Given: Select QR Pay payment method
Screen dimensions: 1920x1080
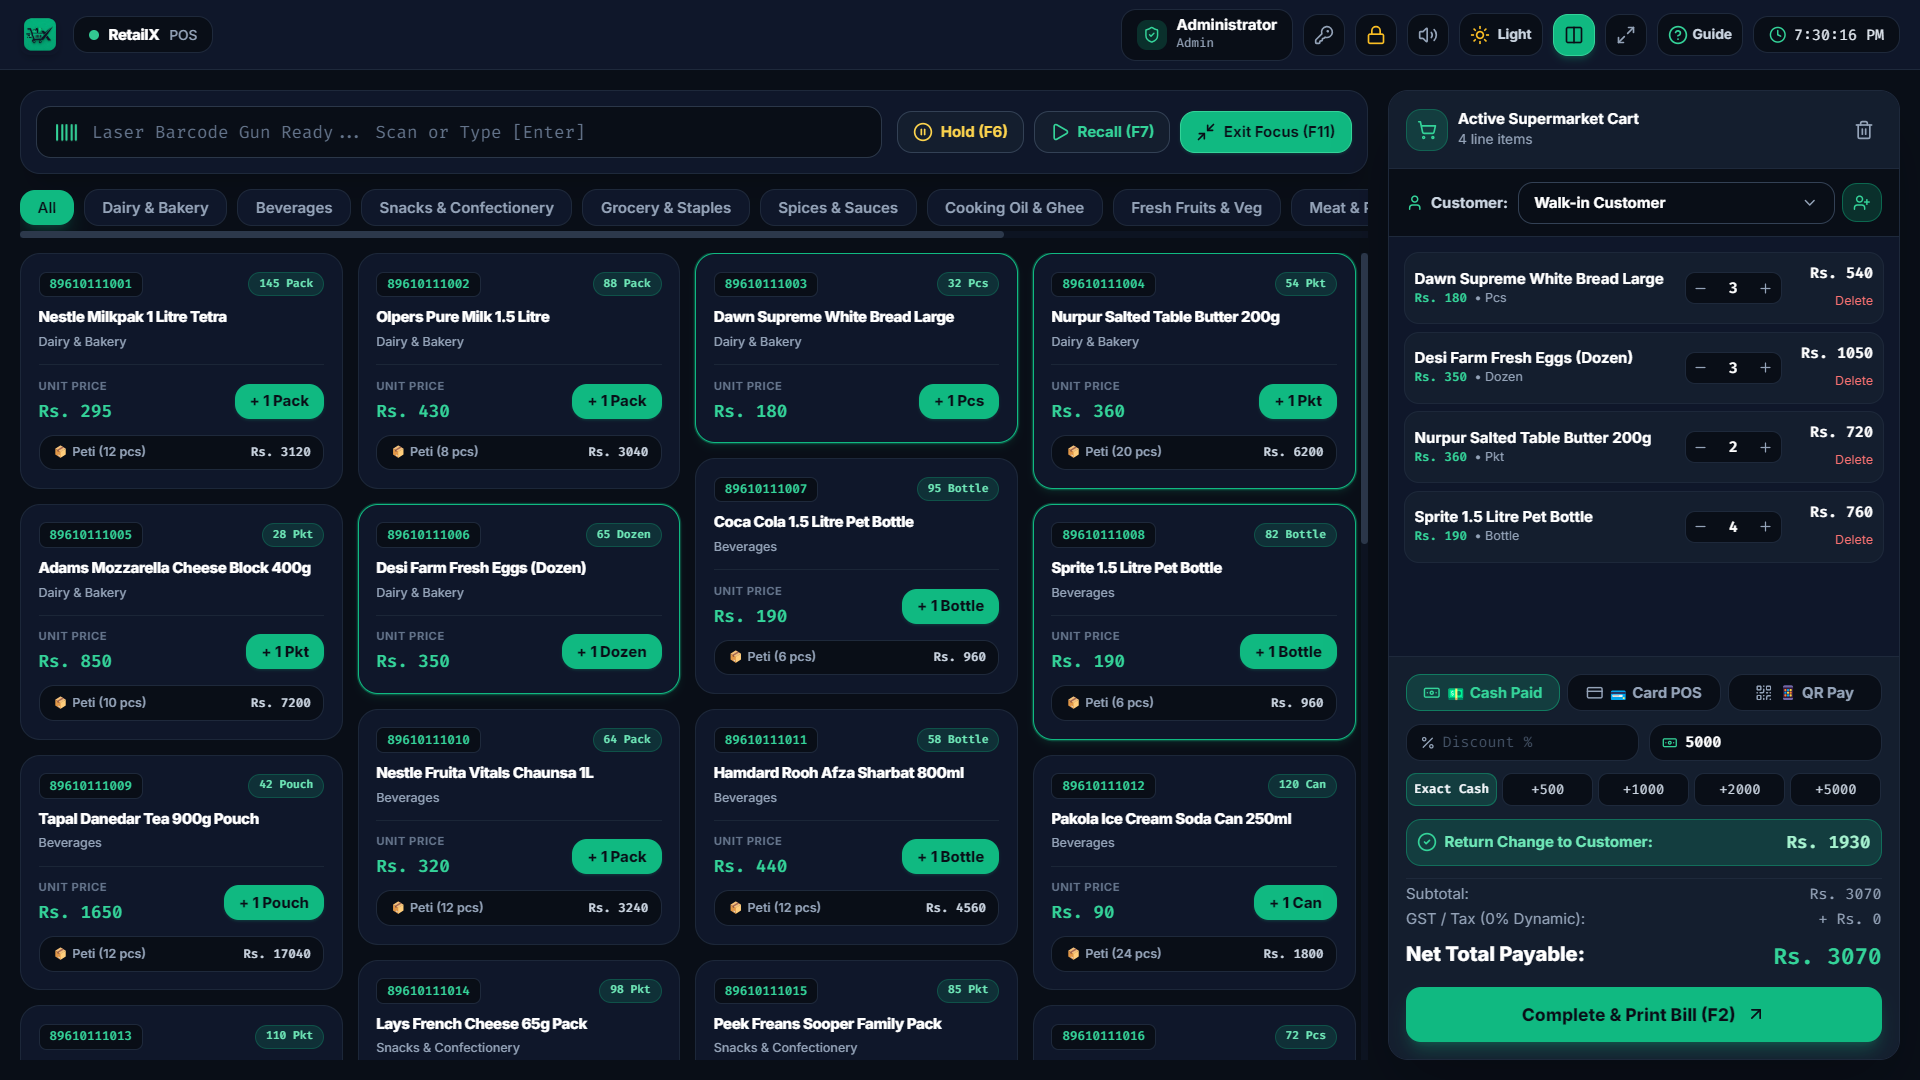Looking at the screenshot, I should 1805,693.
